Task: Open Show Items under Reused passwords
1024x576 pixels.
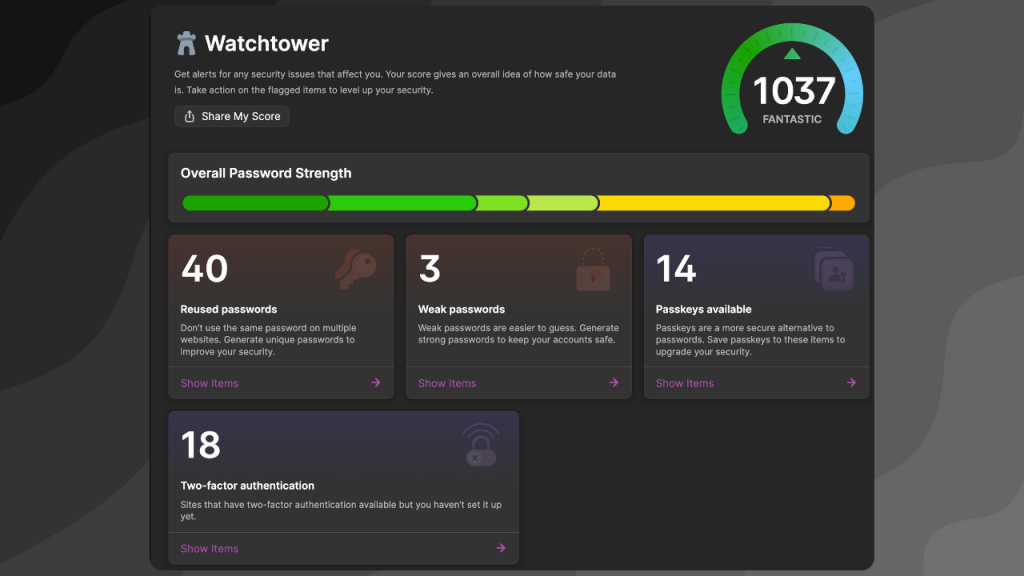Action: pyautogui.click(x=209, y=383)
